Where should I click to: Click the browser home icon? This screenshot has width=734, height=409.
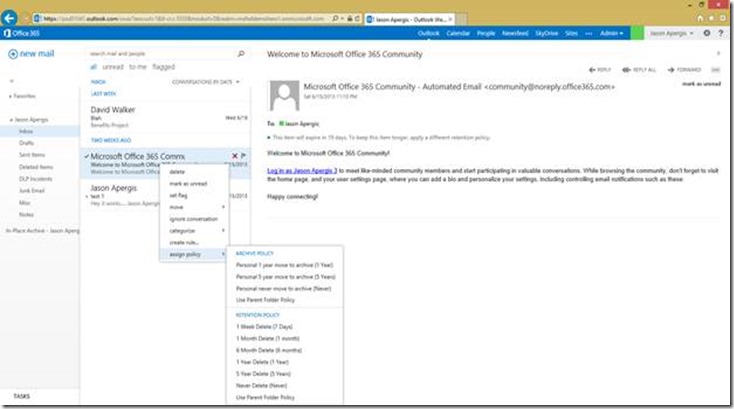700,18
